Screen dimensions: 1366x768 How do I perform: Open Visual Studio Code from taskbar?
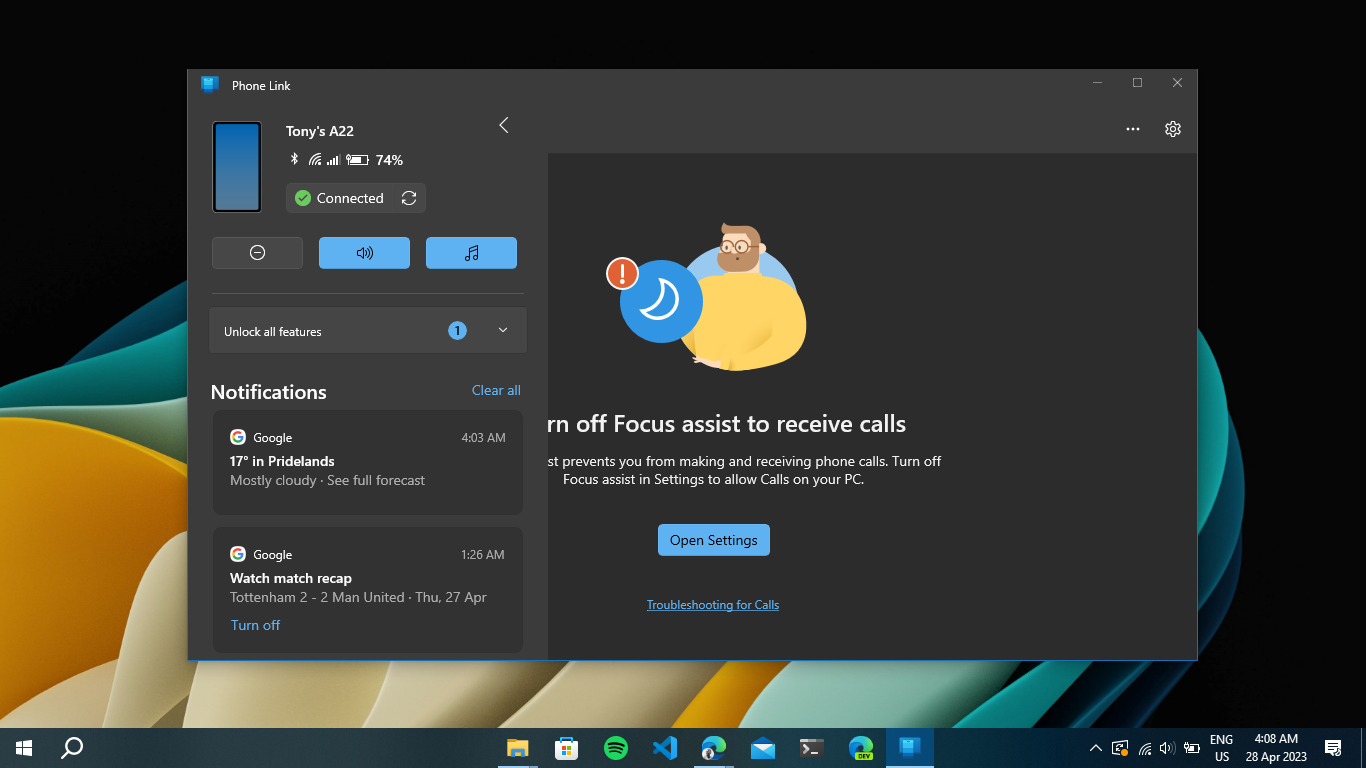click(x=664, y=748)
